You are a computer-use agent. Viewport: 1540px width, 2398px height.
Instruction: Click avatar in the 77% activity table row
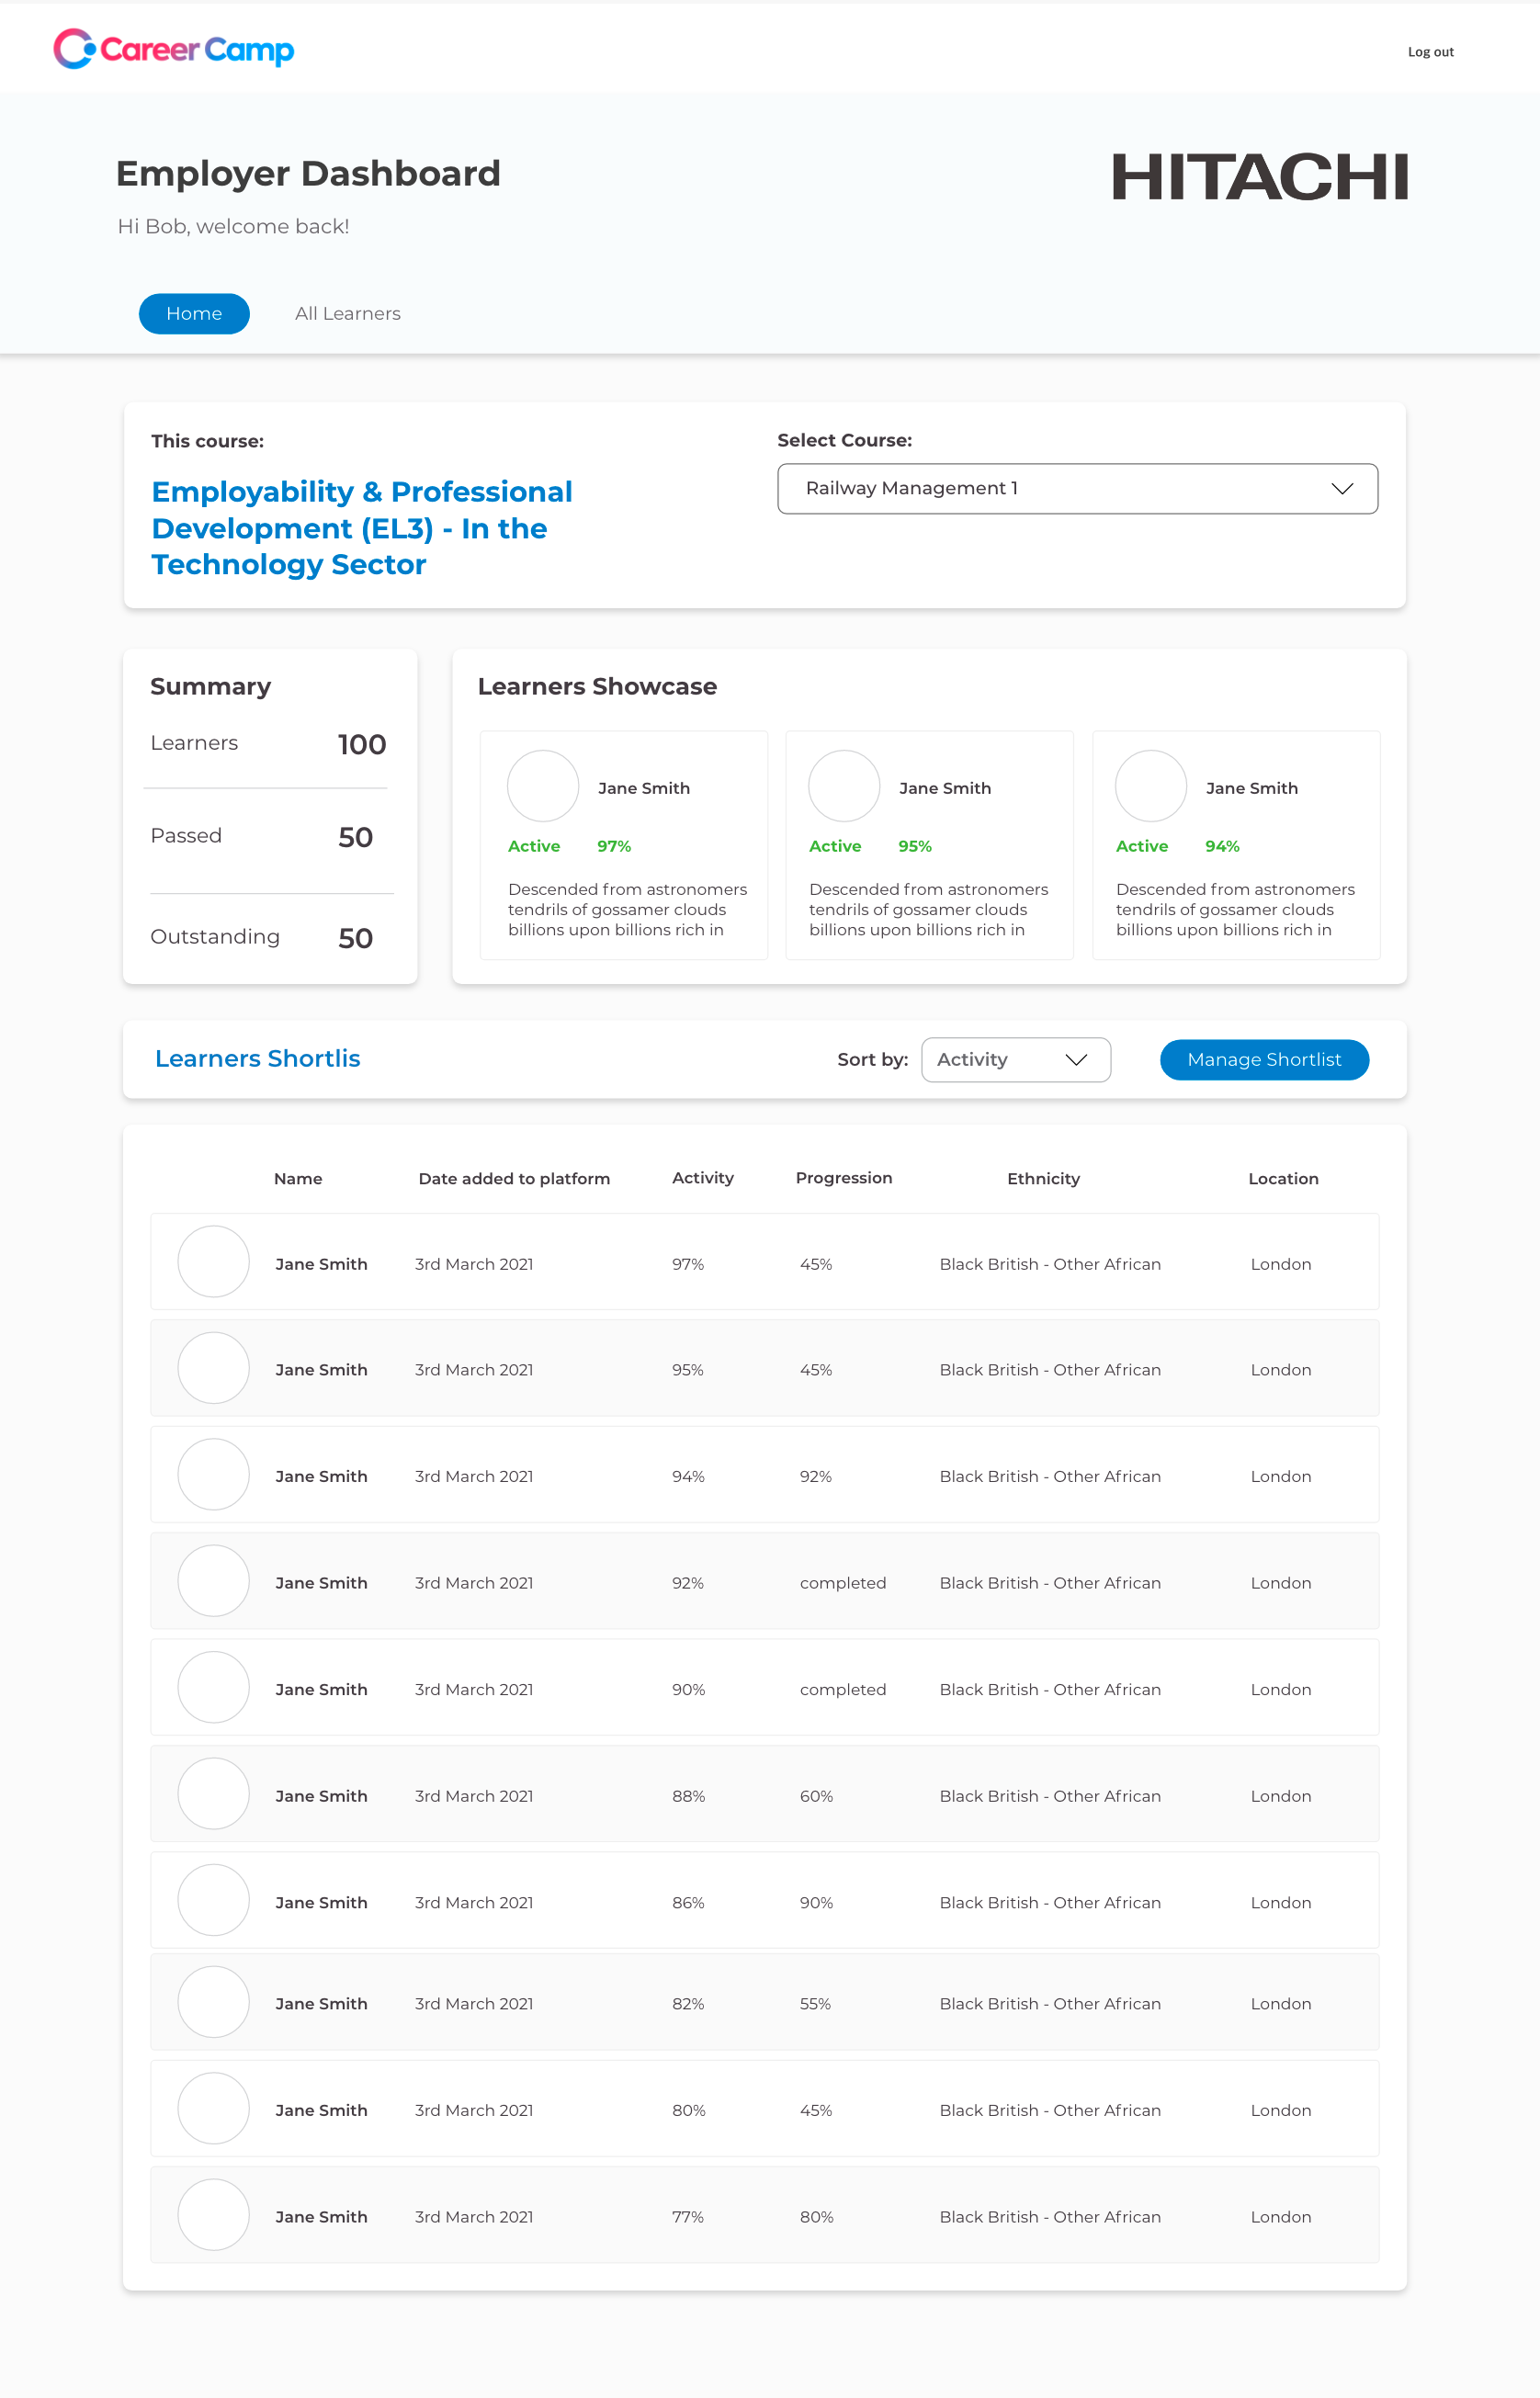(x=213, y=2215)
